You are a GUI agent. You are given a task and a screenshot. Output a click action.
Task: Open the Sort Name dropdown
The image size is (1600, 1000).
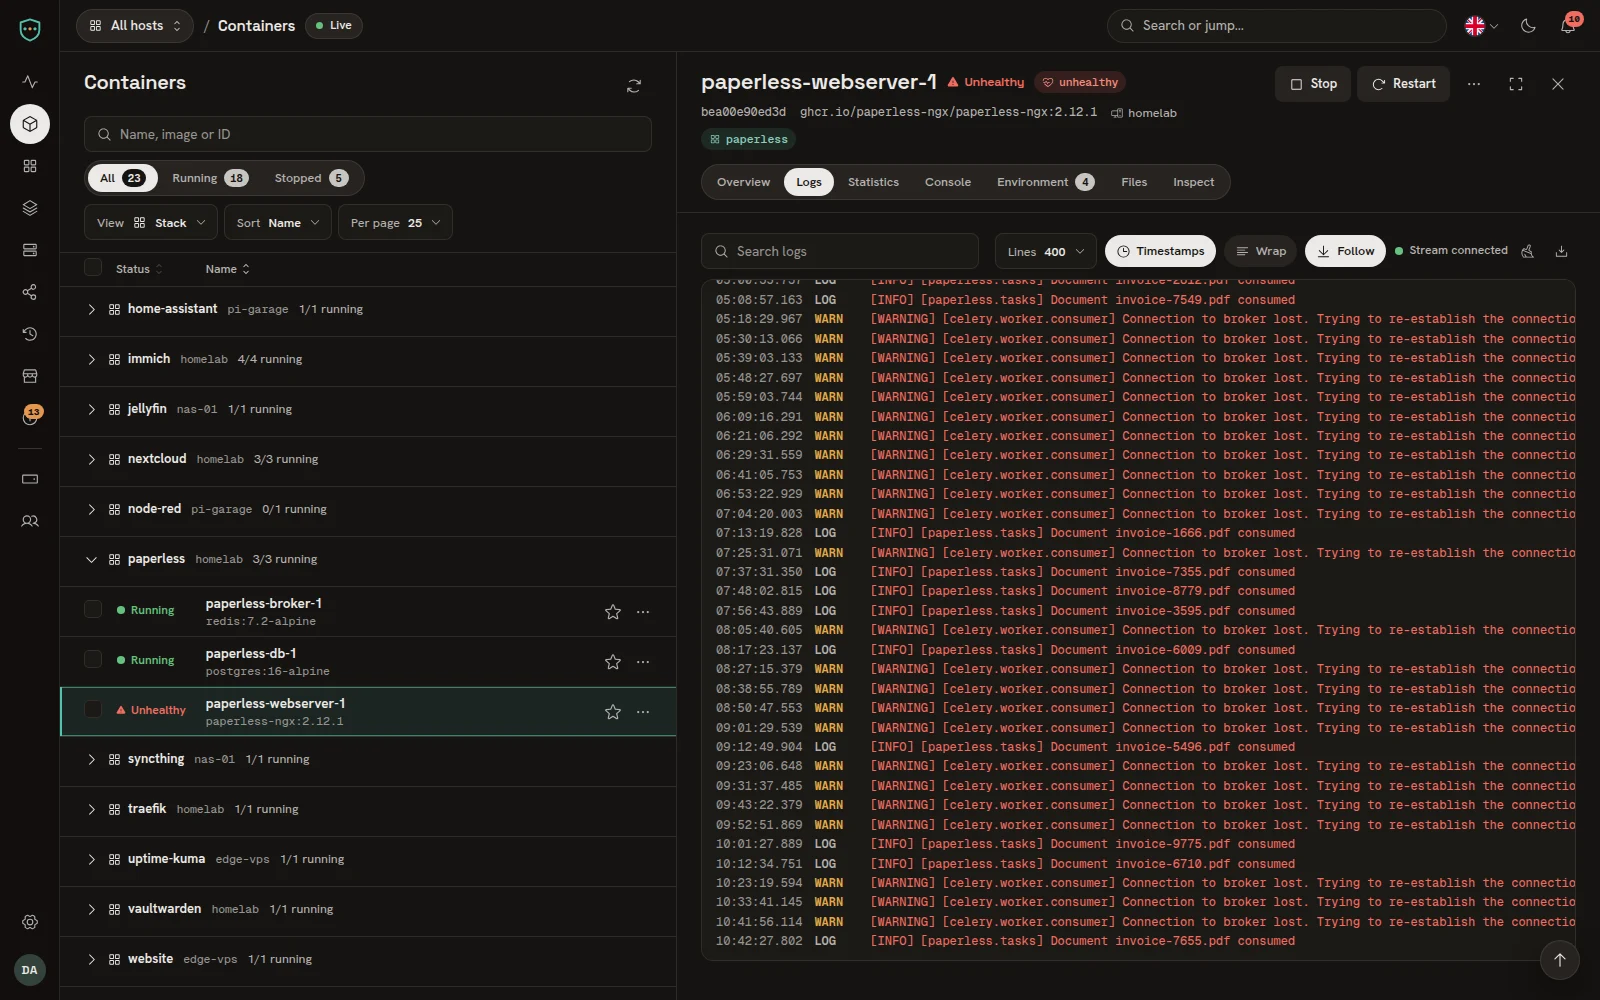click(x=278, y=222)
